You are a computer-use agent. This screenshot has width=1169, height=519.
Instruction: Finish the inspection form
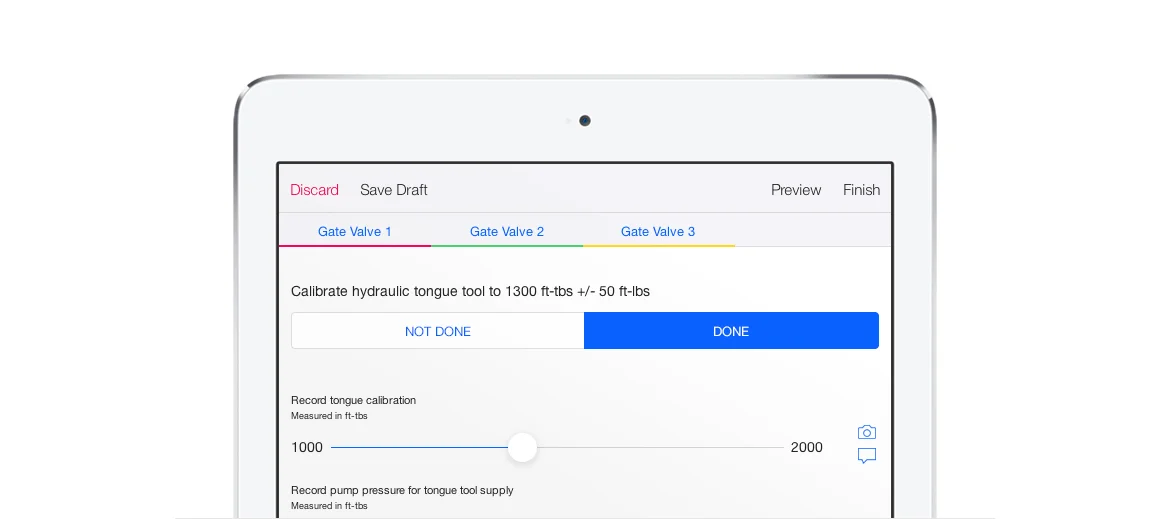click(x=861, y=190)
